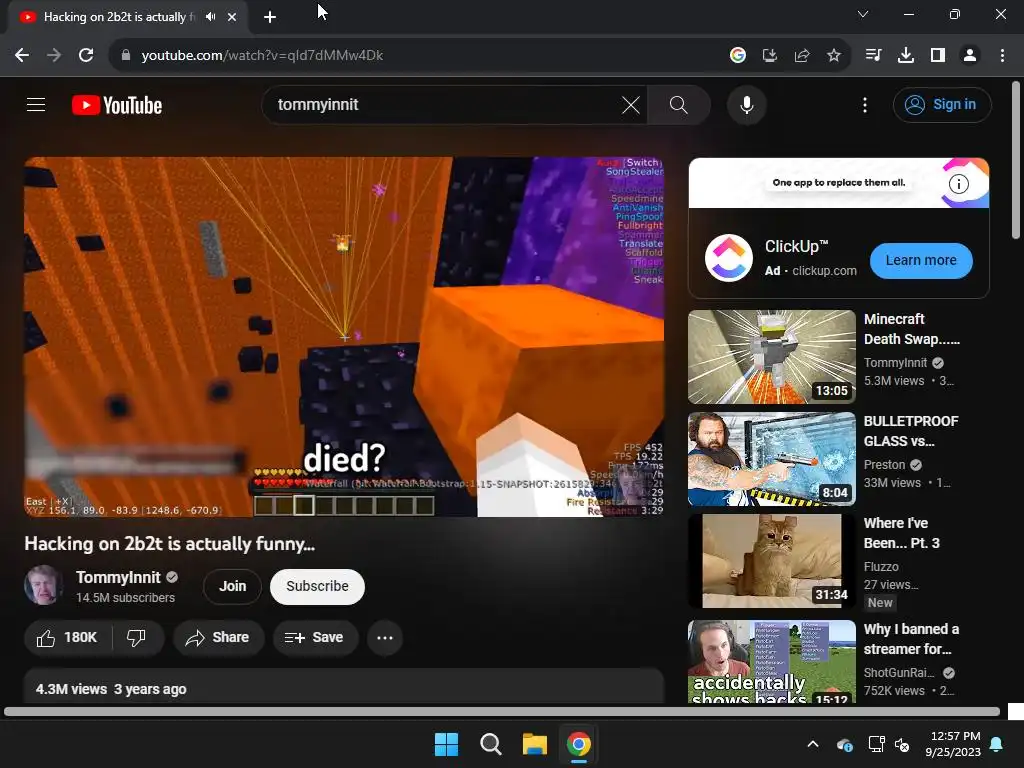Go back to the previous page
The width and height of the screenshot is (1024, 768).
coord(22,56)
